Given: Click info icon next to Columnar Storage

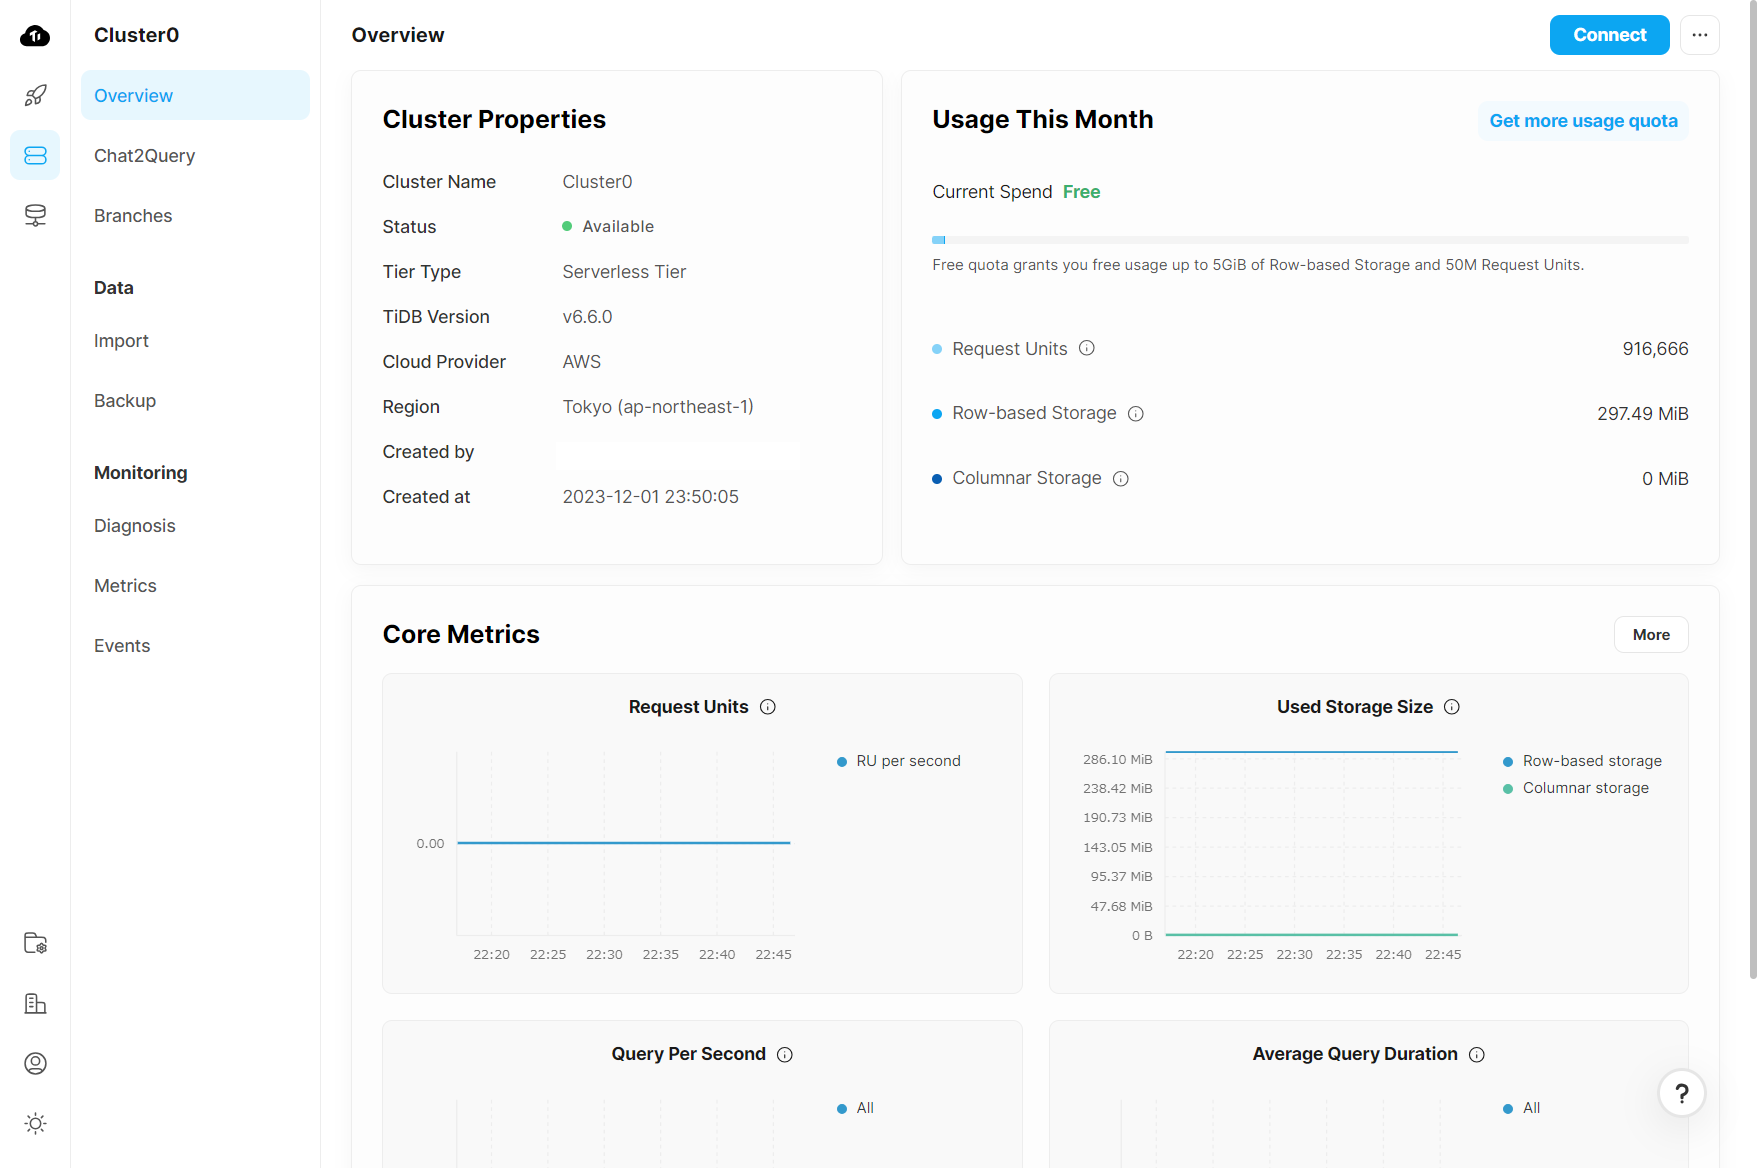Looking at the screenshot, I should coord(1121,478).
